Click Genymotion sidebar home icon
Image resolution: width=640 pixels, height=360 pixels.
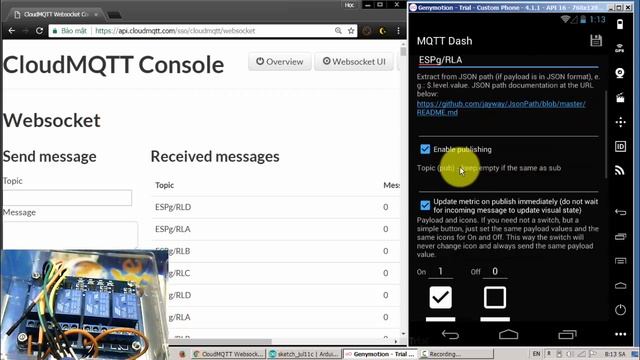[x=620, y=285]
